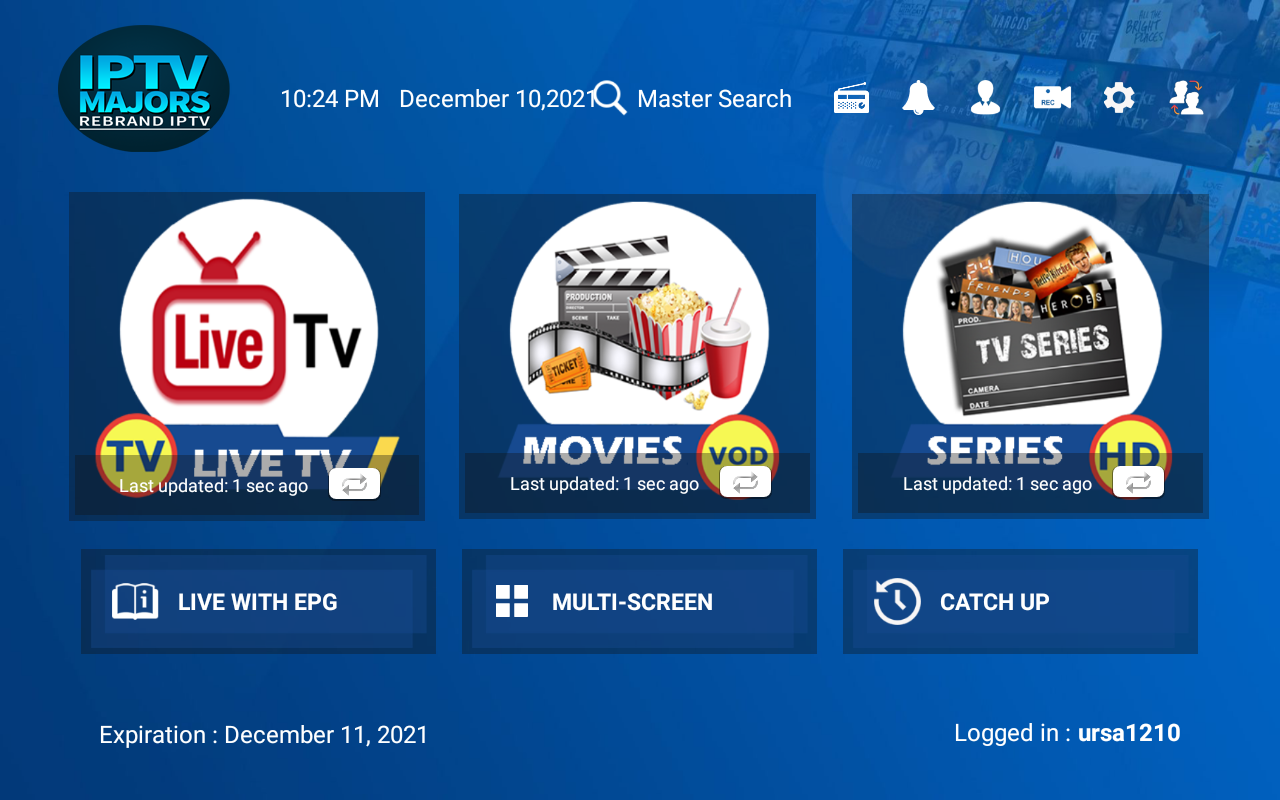This screenshot has height=800, width=1280.
Task: Click the IPTV Majors logo
Action: pos(144,90)
